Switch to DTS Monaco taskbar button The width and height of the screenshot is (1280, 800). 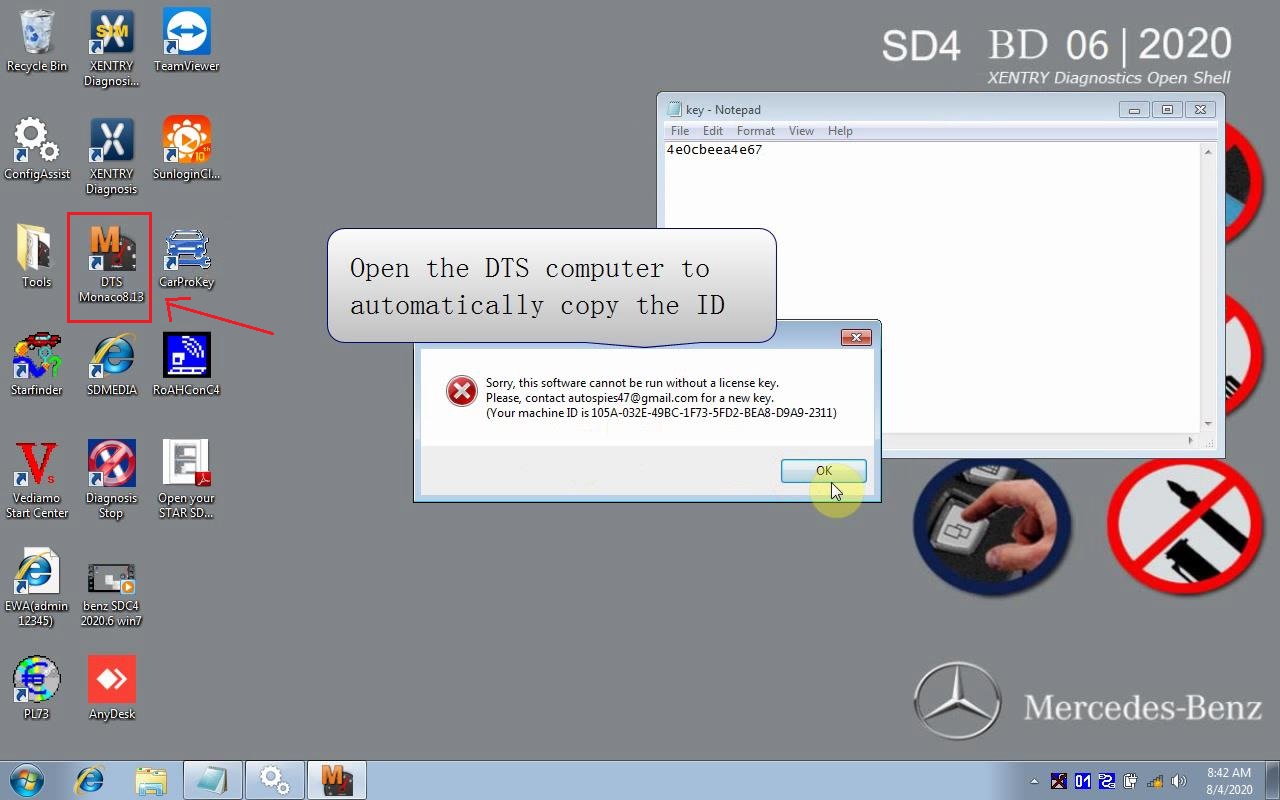tap(337, 780)
